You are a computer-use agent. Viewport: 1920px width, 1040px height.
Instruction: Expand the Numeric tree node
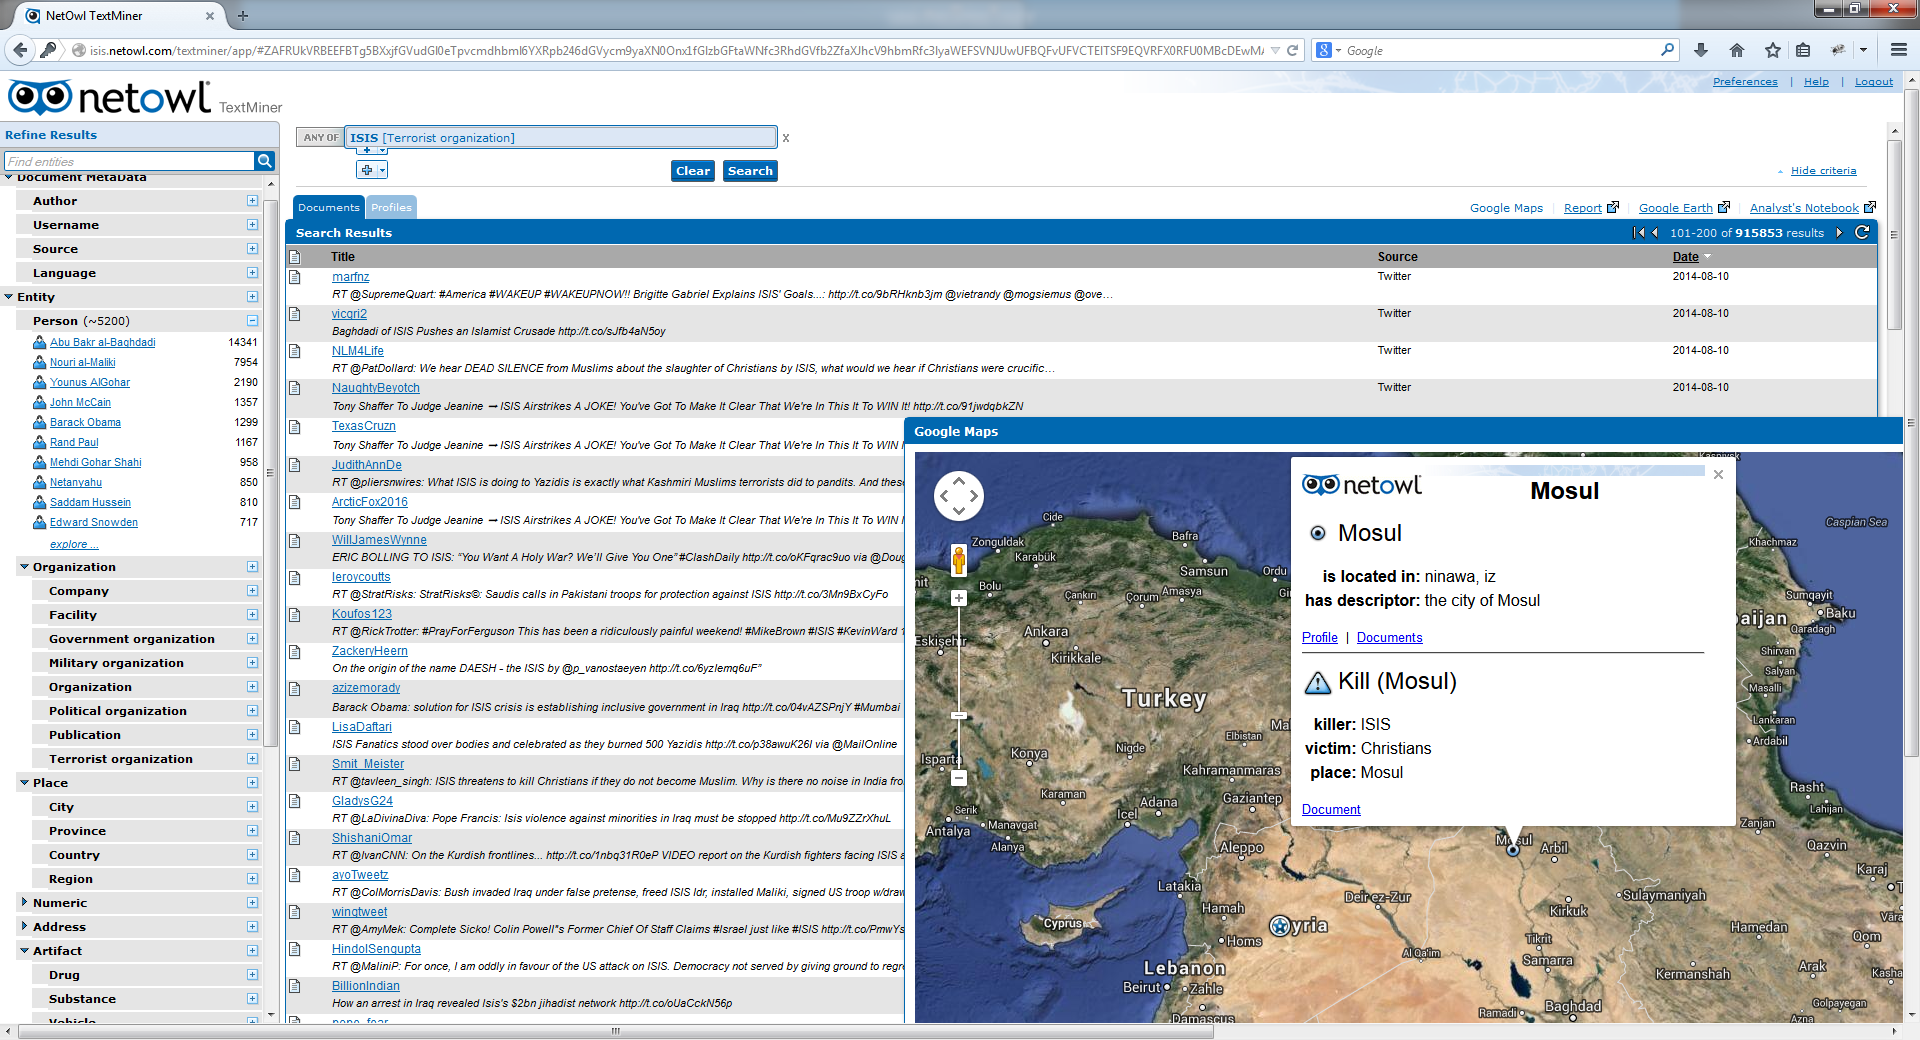[x=24, y=902]
